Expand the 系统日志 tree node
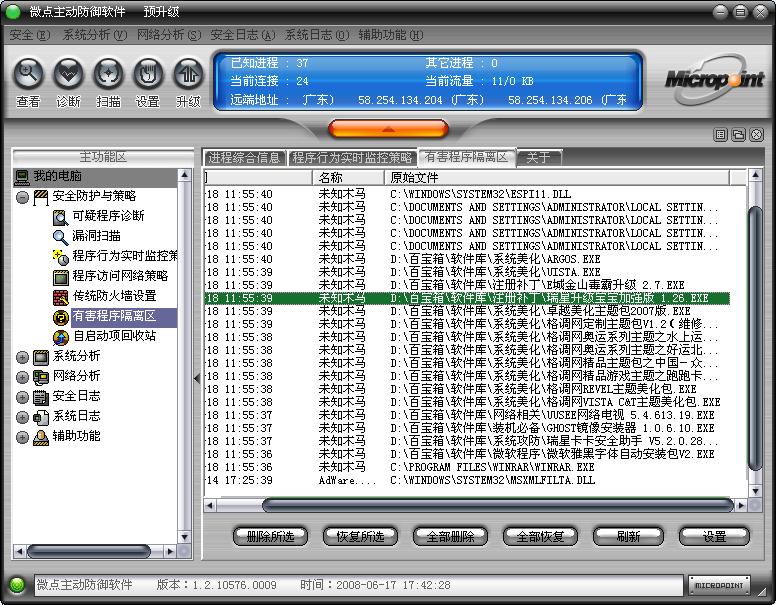The image size is (776, 605). pyautogui.click(x=22, y=417)
